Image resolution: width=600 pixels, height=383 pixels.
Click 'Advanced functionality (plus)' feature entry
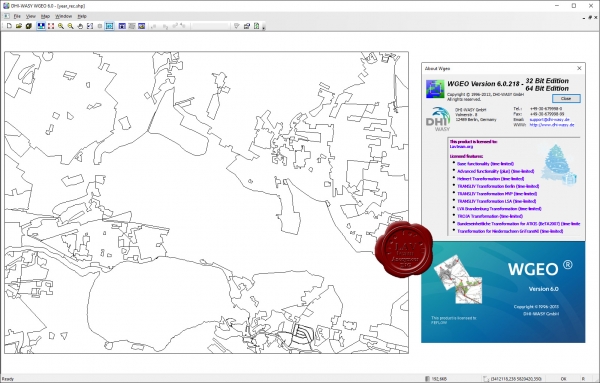pos(496,171)
